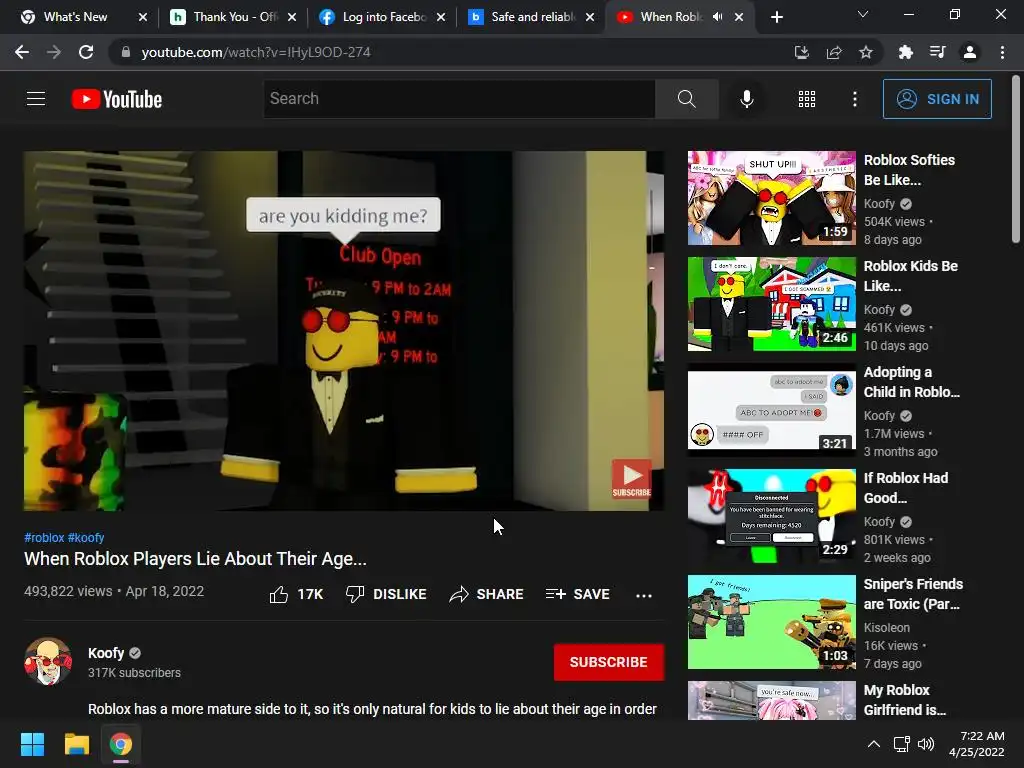Open Adopting a Child in Roblox thumbnail
This screenshot has width=1024, height=768.
pyautogui.click(x=771, y=410)
